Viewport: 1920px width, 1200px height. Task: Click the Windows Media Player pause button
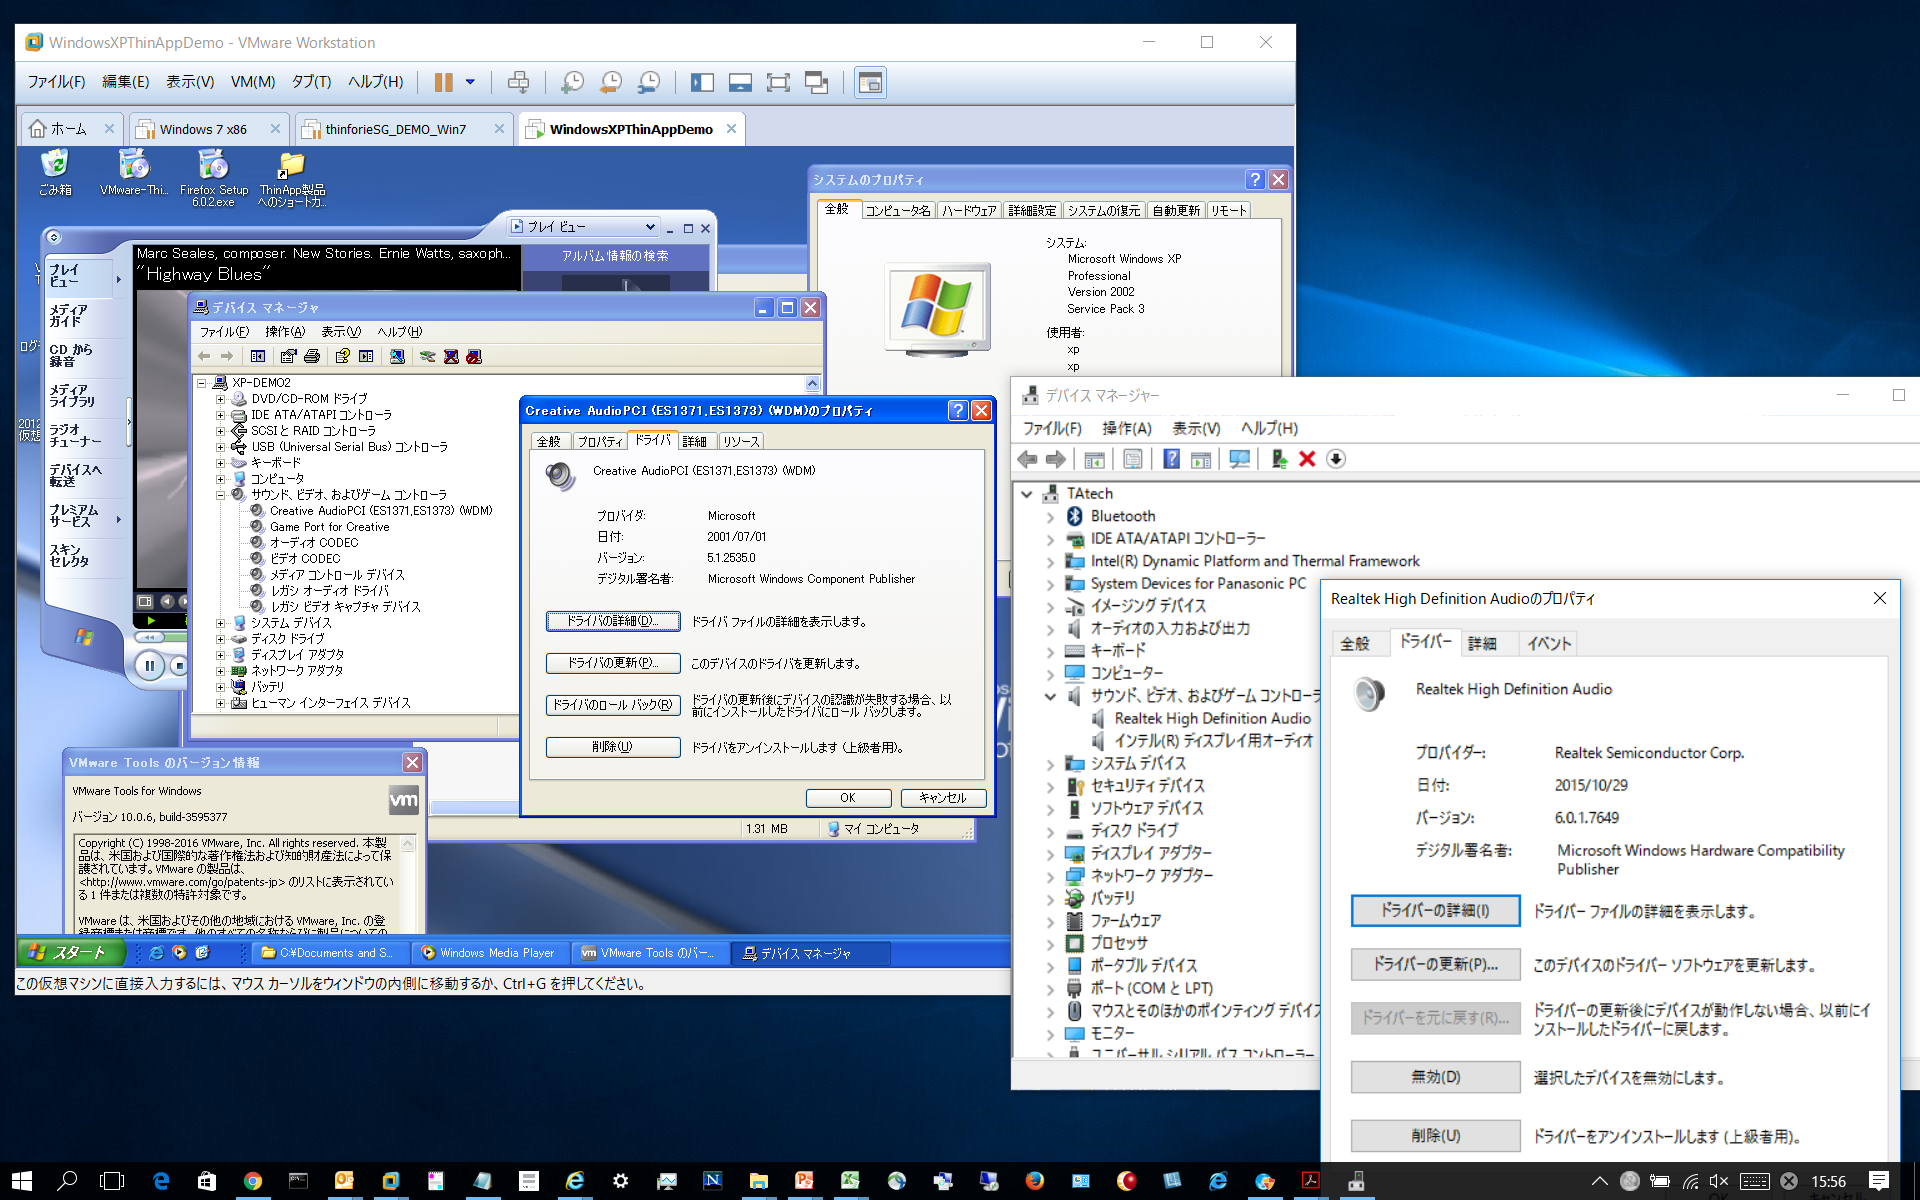click(149, 665)
